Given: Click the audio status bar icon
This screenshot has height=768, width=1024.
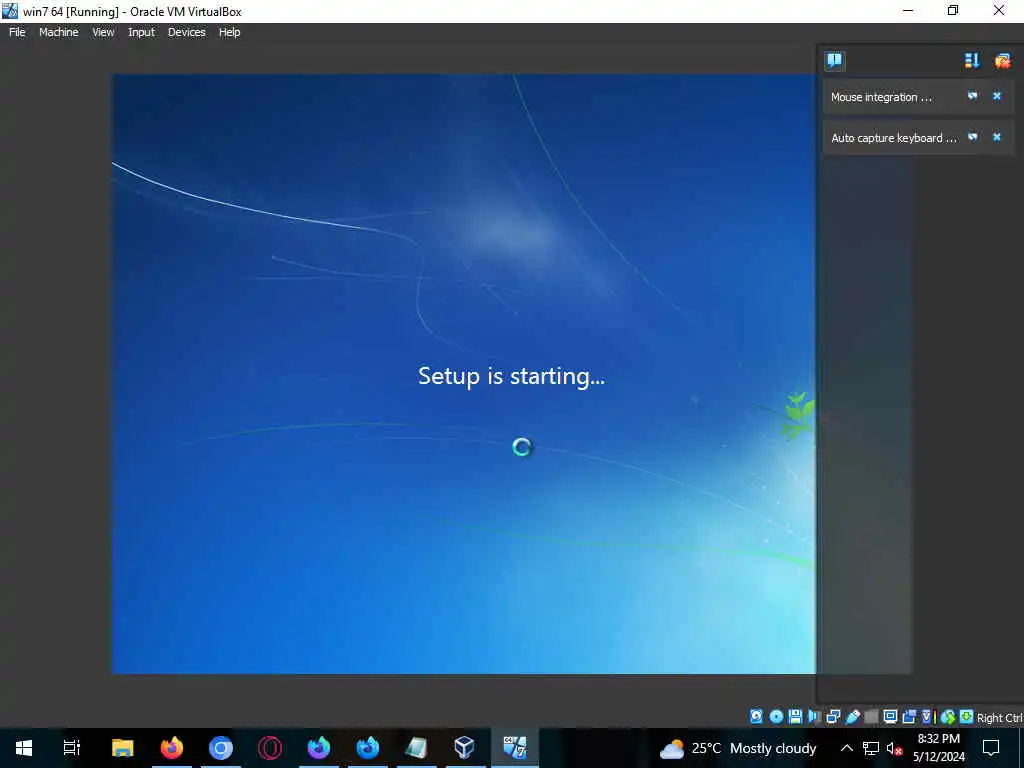Looking at the screenshot, I should tap(814, 716).
